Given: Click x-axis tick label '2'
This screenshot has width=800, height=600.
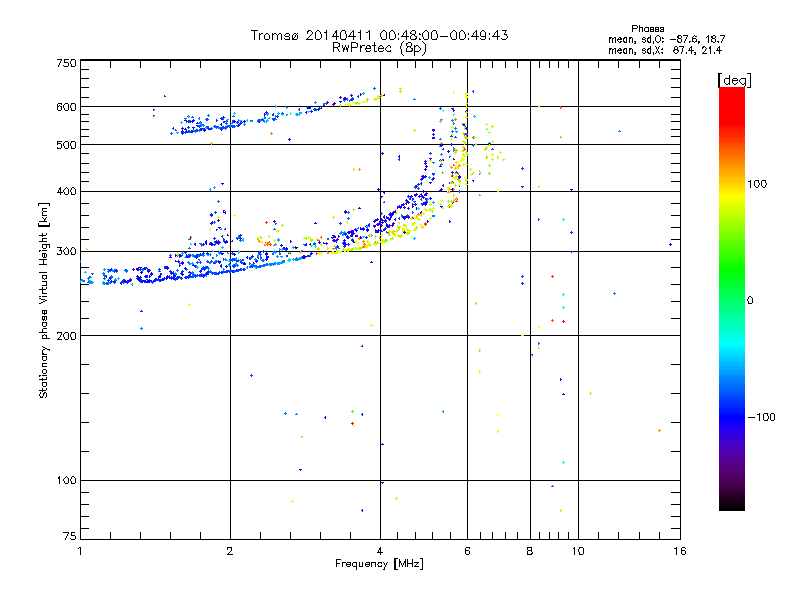Looking at the screenshot, I should click(x=230, y=551).
